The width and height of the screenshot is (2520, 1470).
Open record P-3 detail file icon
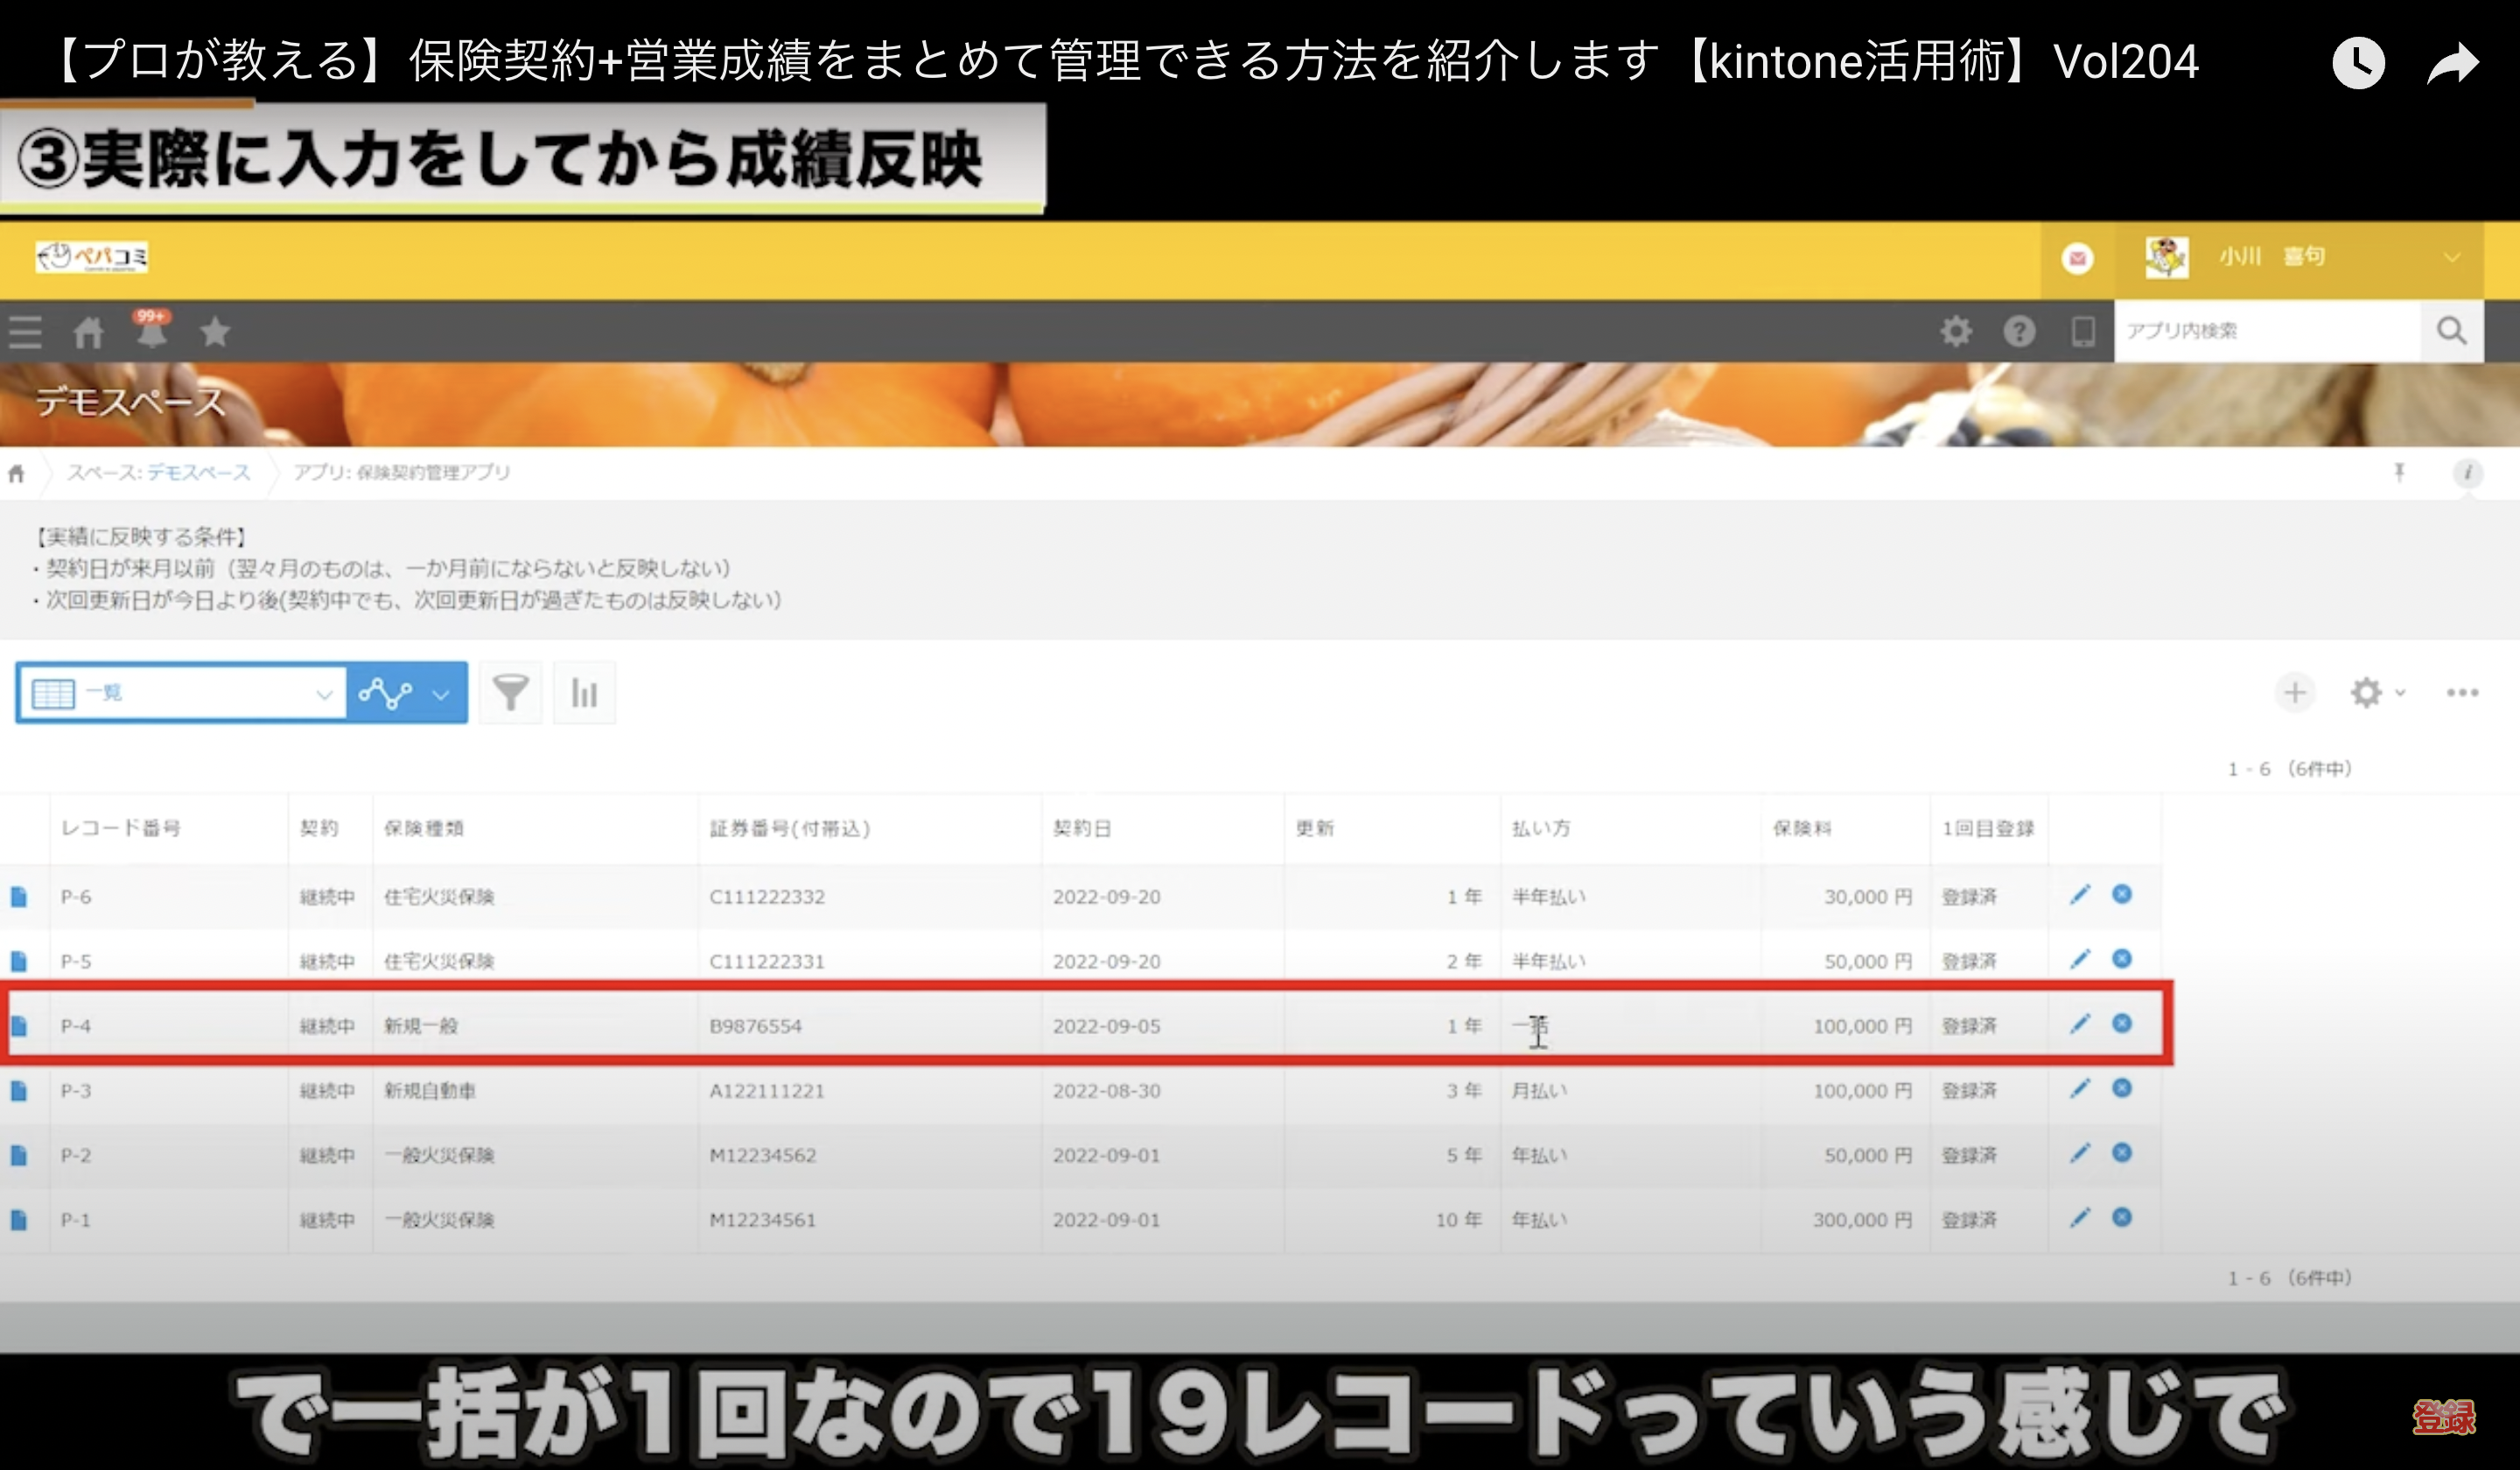19,1090
